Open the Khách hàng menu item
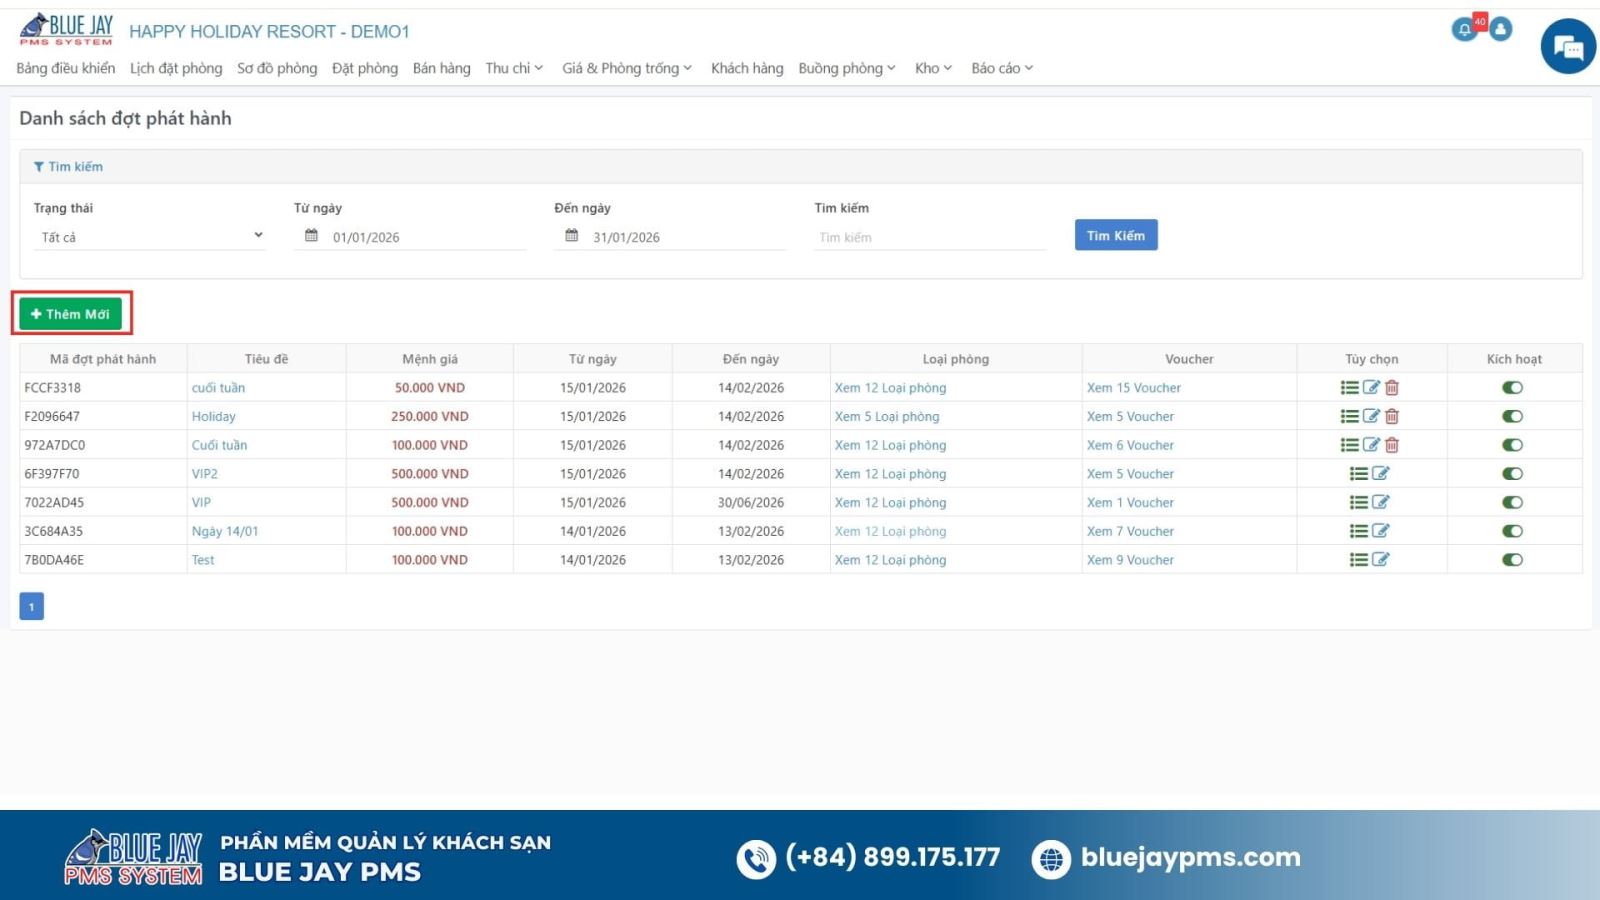 [747, 68]
